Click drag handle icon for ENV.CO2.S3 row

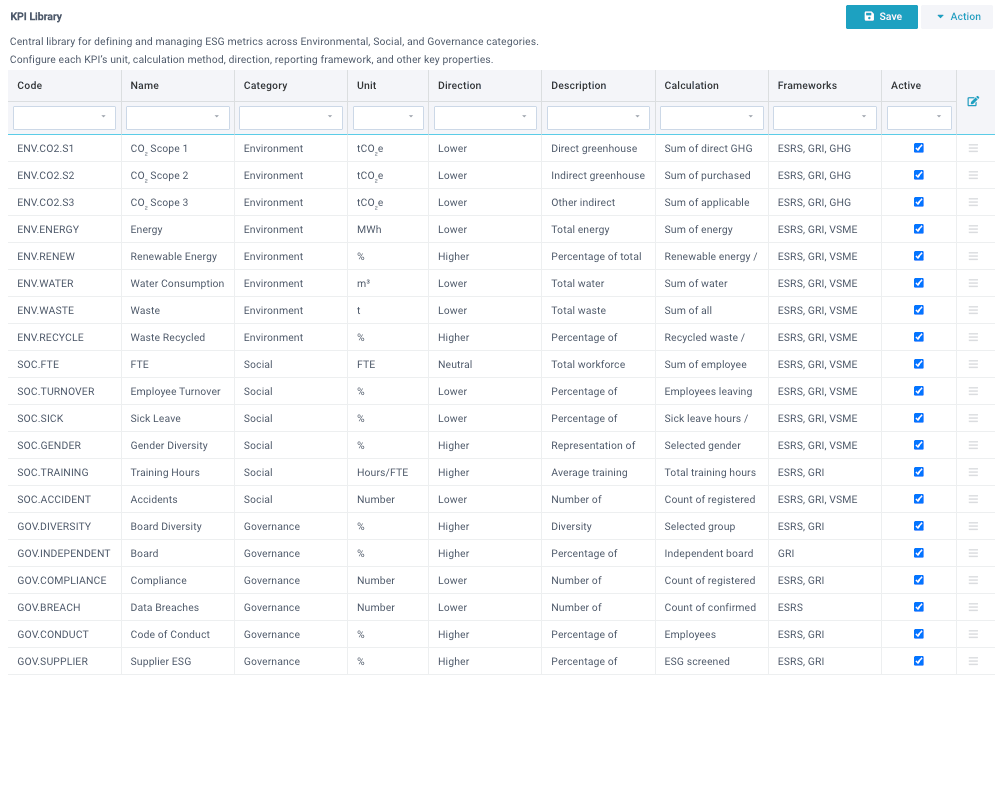click(973, 202)
